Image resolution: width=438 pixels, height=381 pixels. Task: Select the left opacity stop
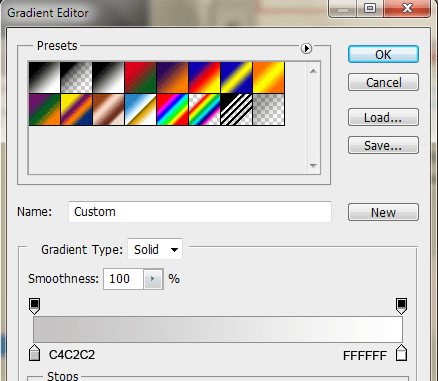coord(35,306)
